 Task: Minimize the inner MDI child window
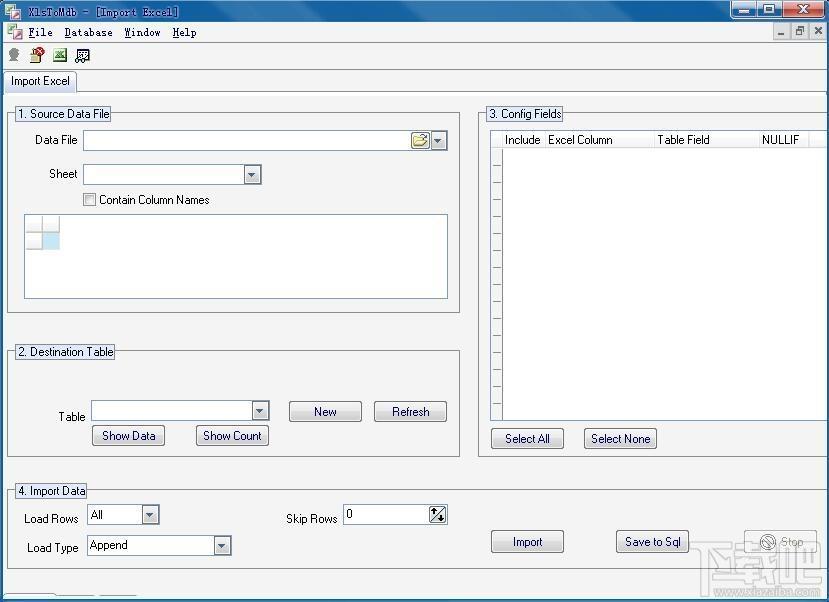[x=781, y=32]
